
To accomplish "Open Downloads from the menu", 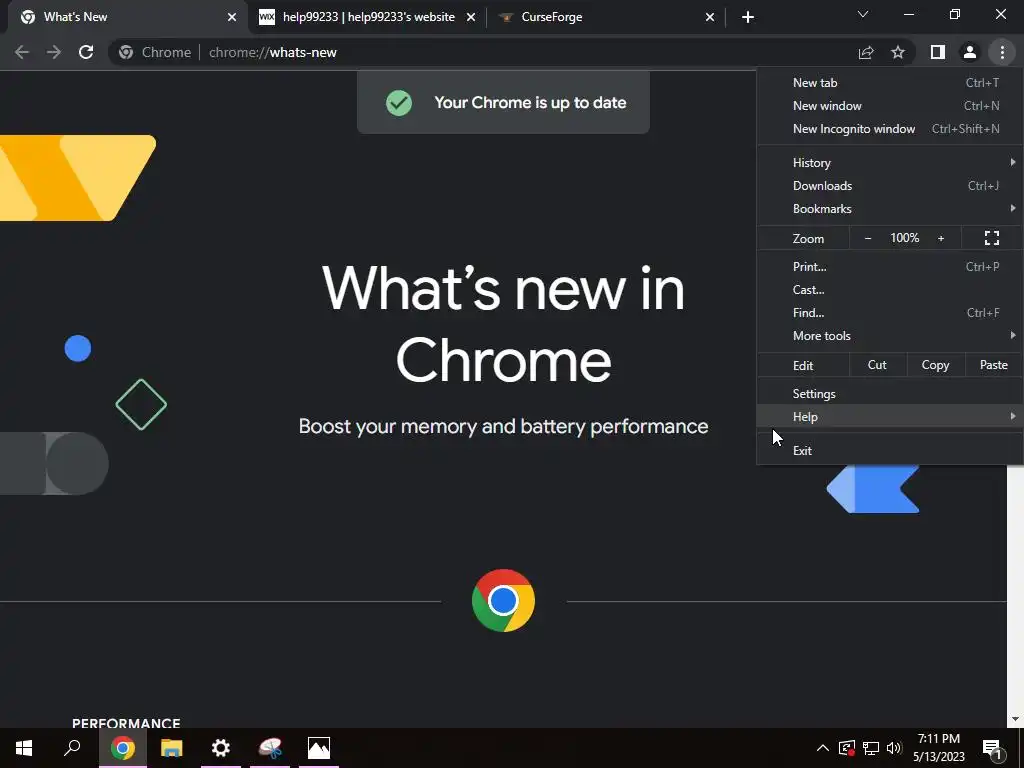I will (x=889, y=185).
